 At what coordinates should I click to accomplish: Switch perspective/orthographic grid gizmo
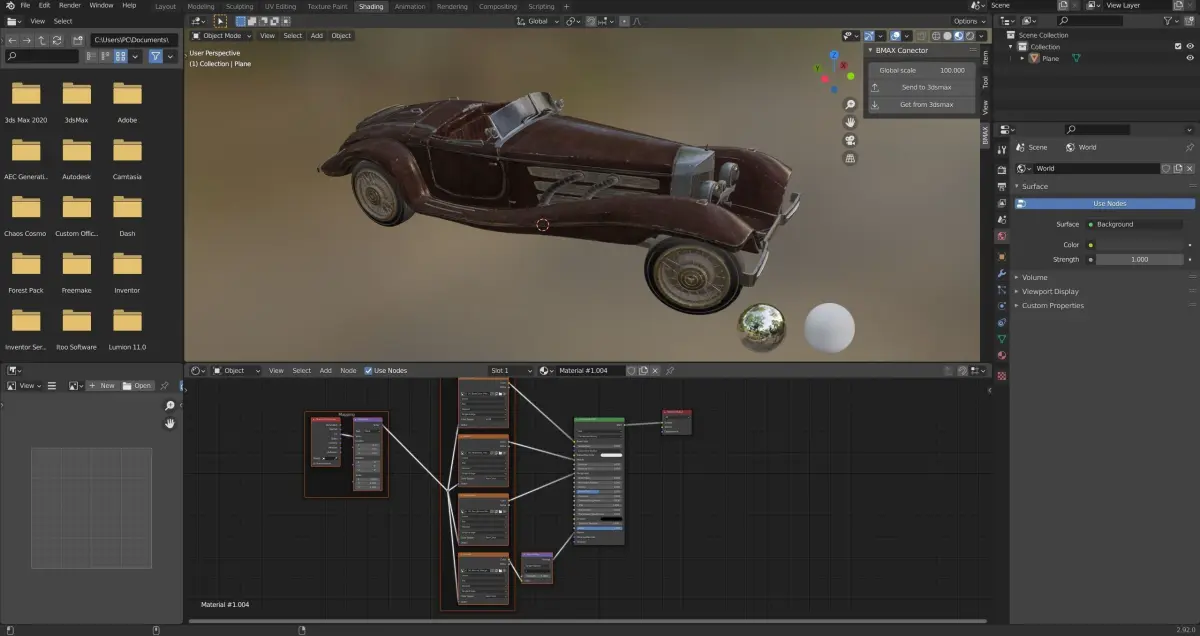coord(850,158)
